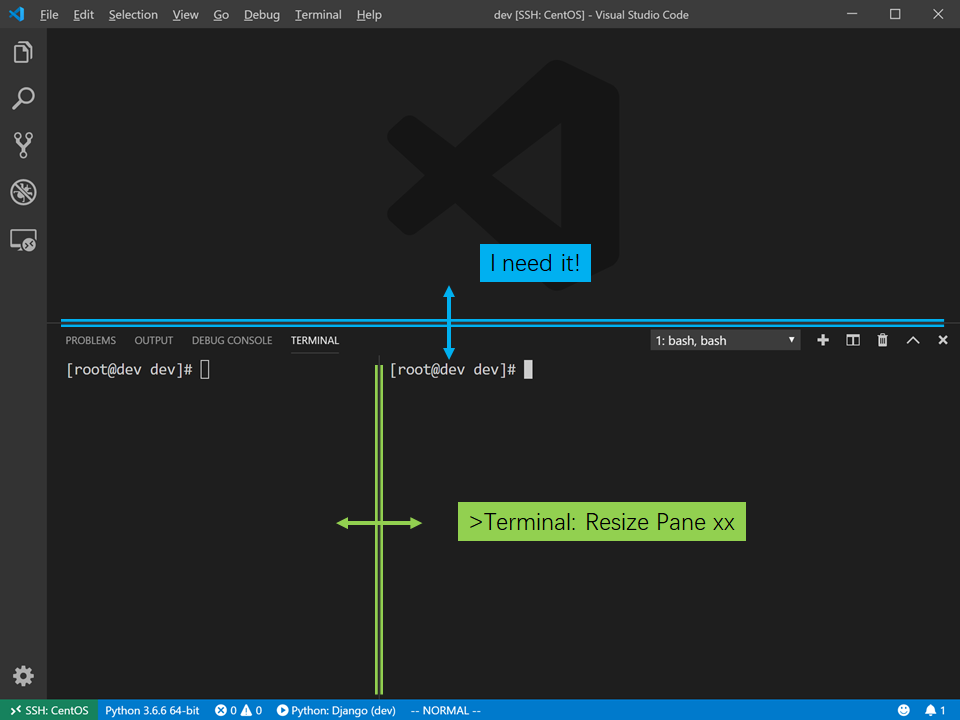Viewport: 960px width, 720px height.
Task: Open the Terminal menu
Action: pyautogui.click(x=317, y=14)
